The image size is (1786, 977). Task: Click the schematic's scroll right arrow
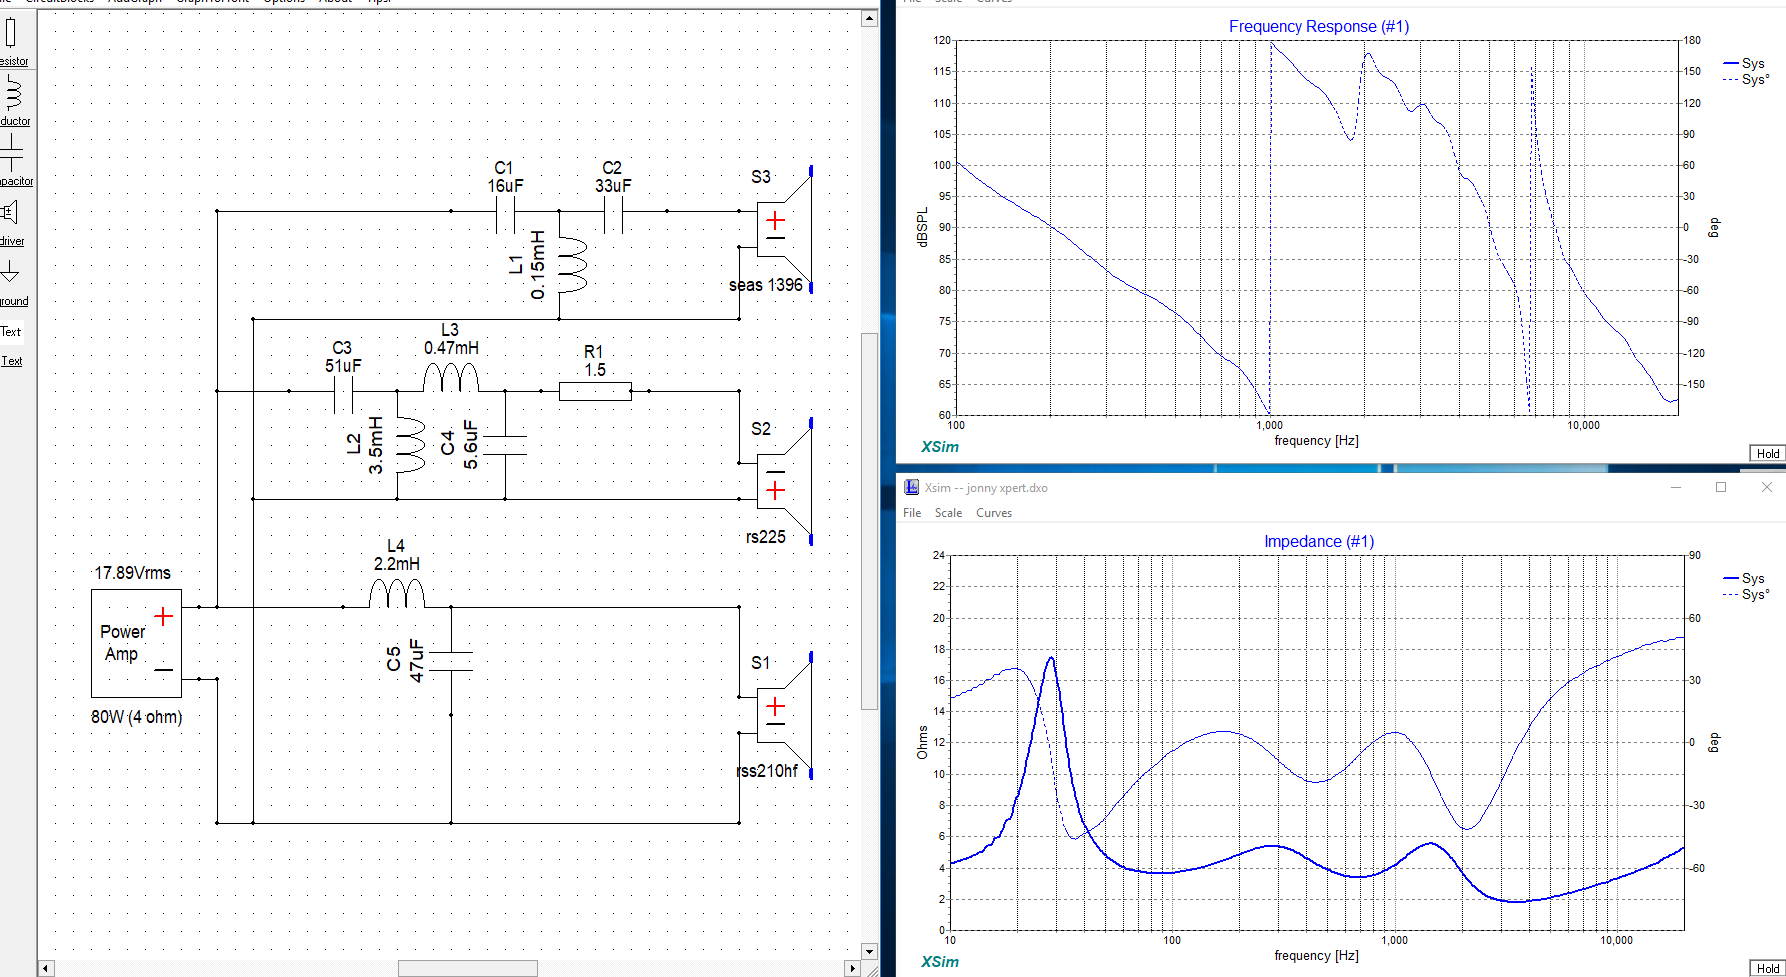coord(852,968)
